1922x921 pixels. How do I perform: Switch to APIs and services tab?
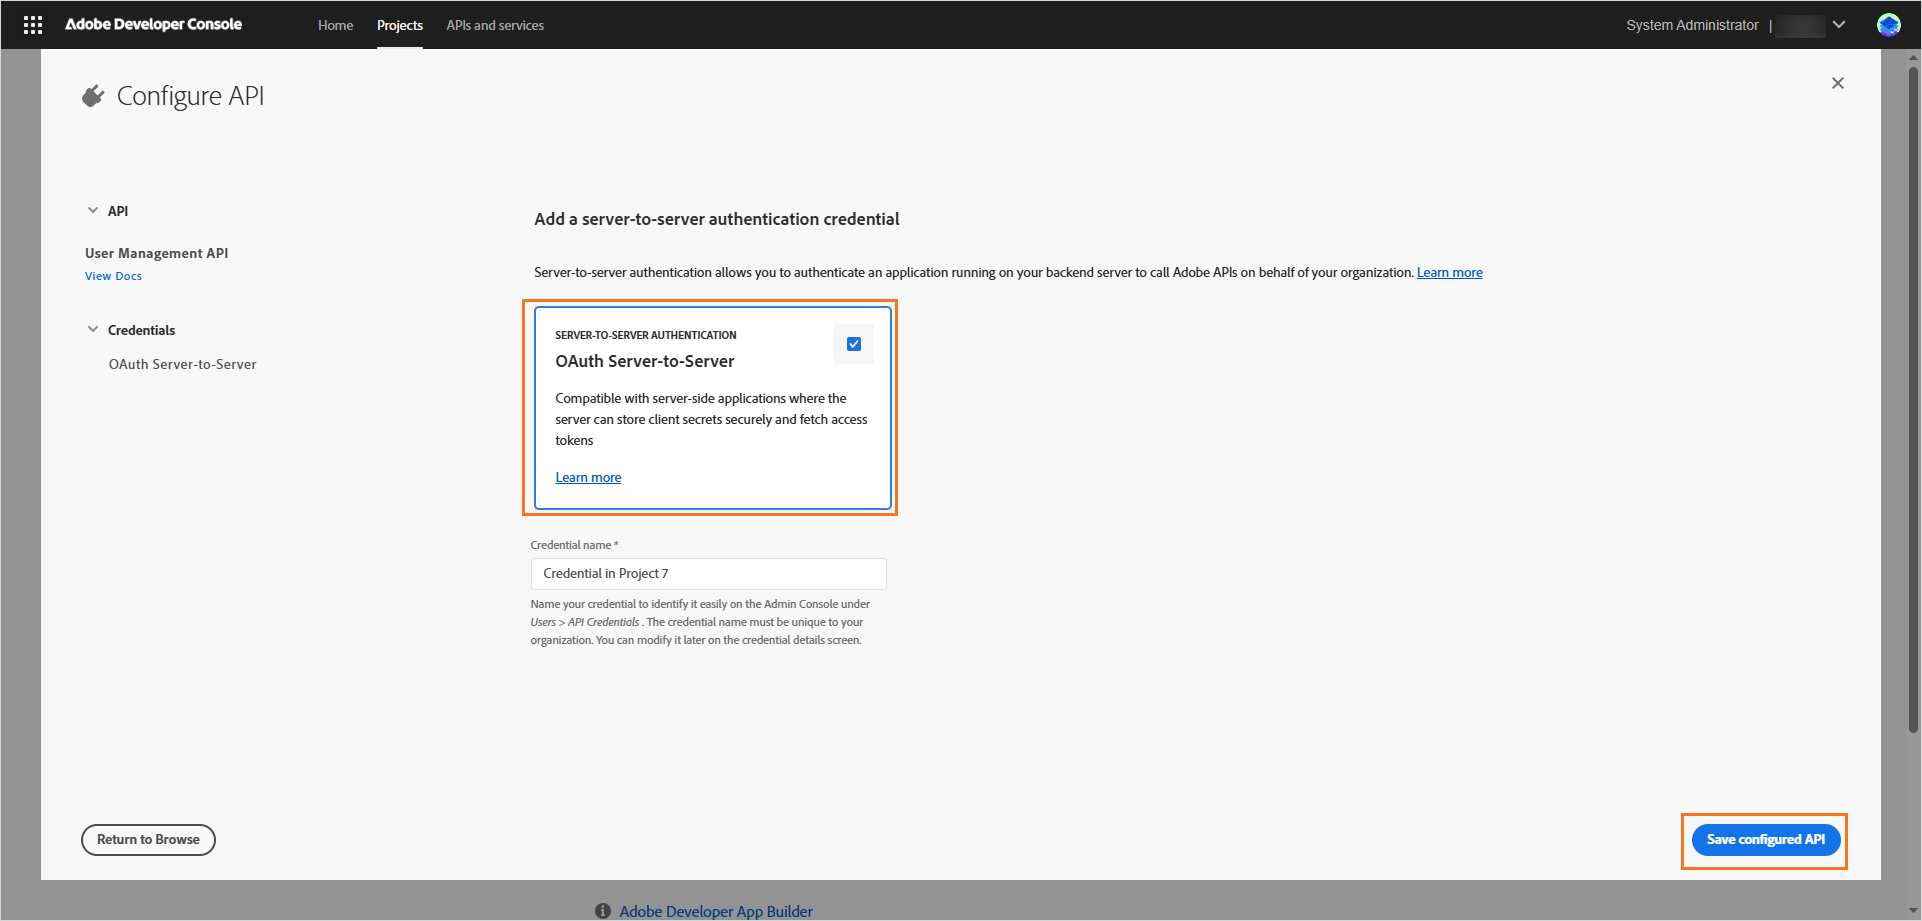[x=495, y=25]
